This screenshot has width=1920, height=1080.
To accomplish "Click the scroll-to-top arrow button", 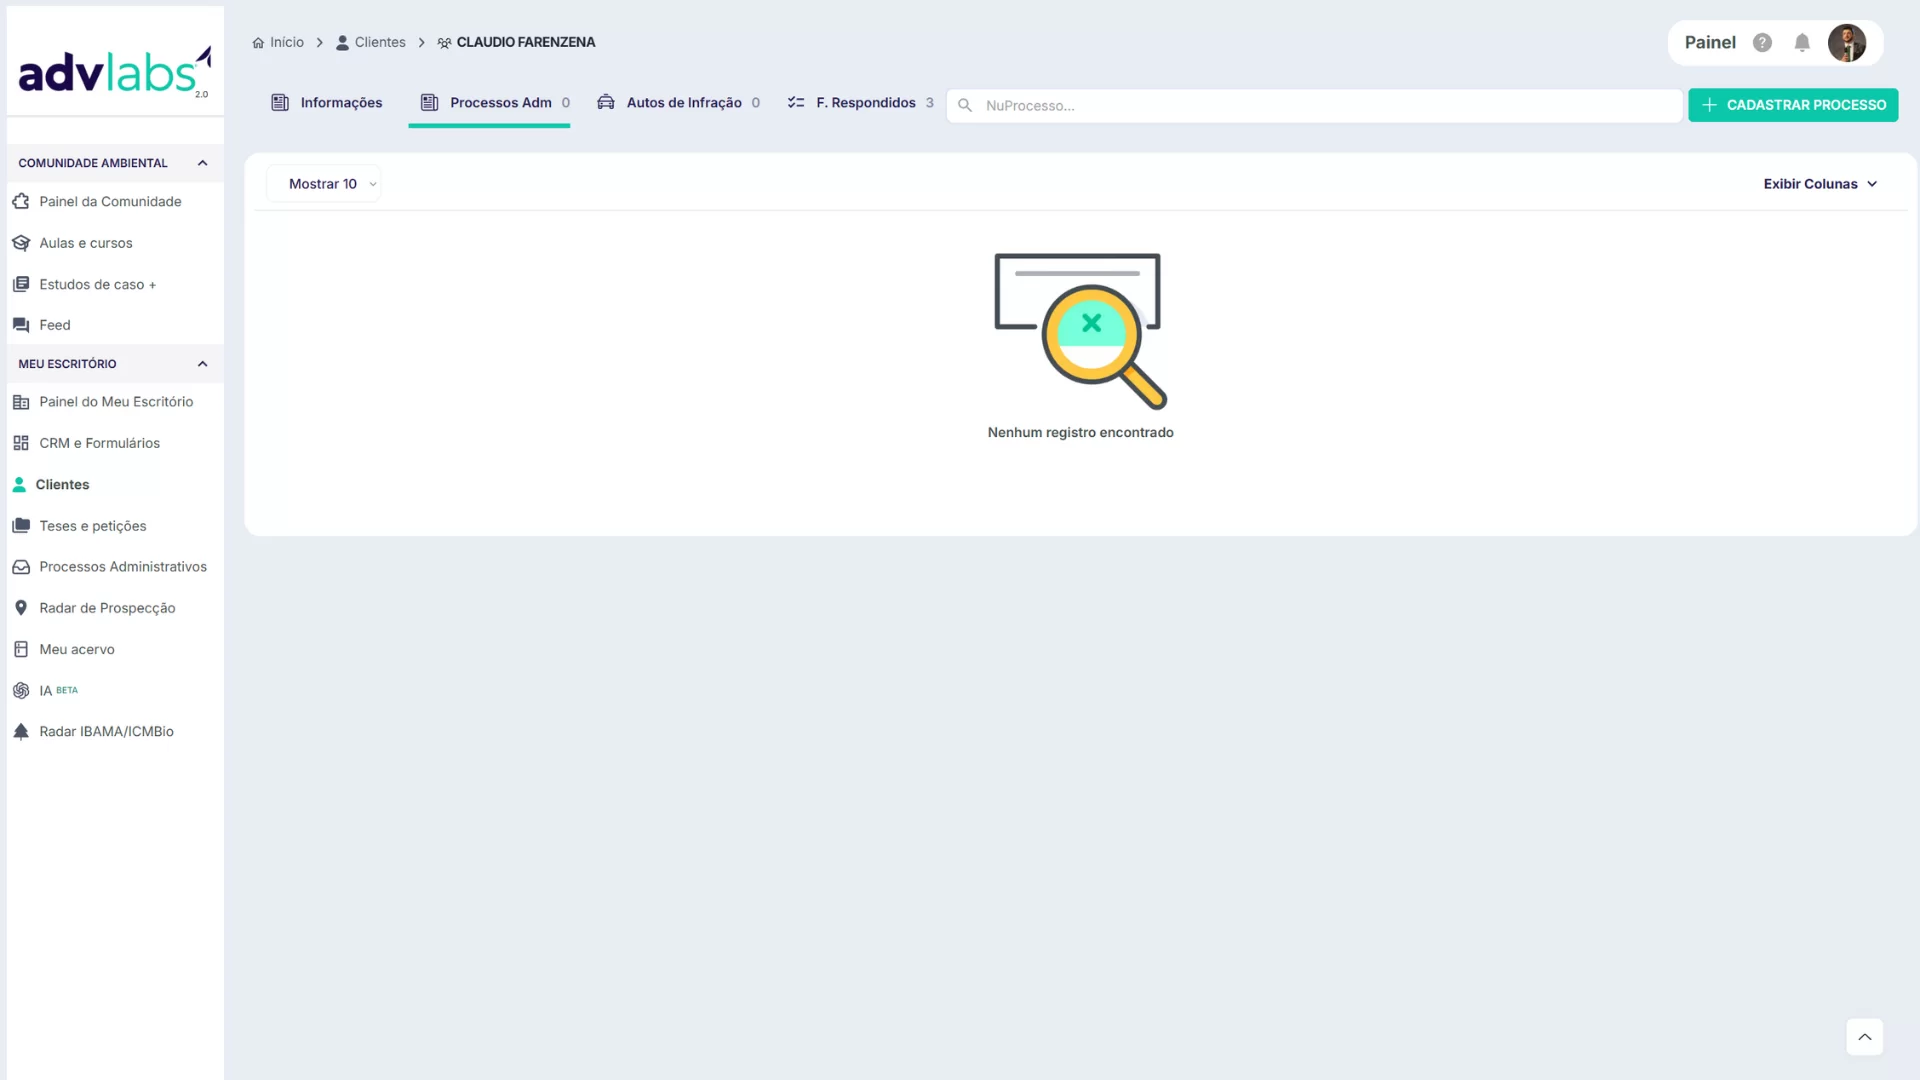I will (x=1864, y=1037).
